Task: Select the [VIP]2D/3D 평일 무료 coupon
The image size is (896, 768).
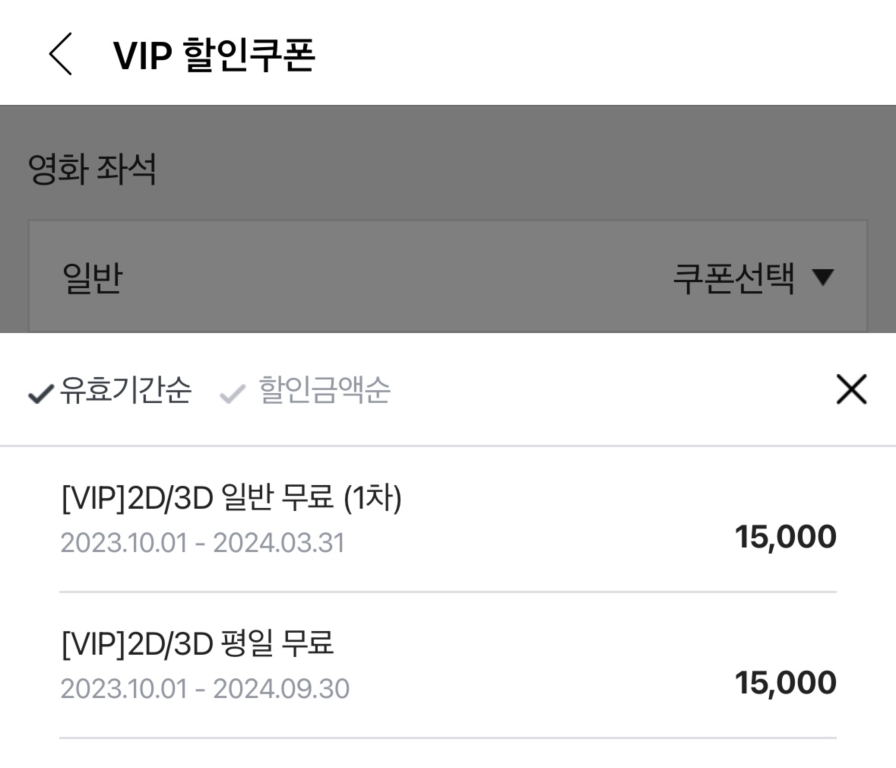Action: tap(197, 643)
